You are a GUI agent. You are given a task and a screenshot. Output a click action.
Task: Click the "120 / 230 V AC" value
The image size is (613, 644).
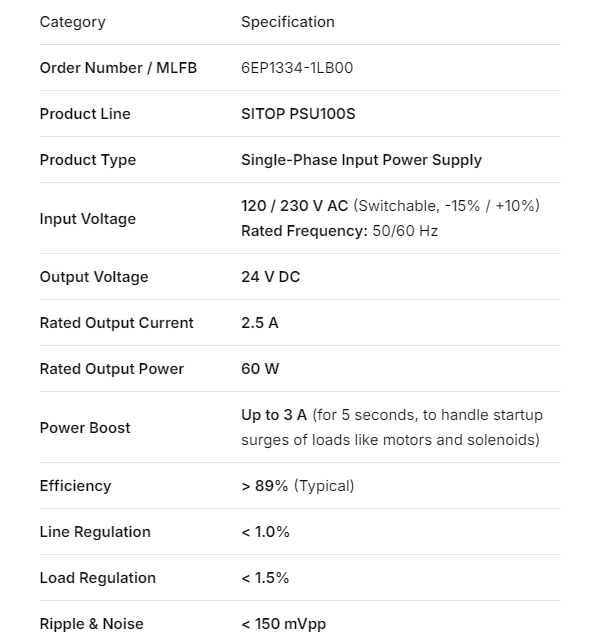(295, 206)
